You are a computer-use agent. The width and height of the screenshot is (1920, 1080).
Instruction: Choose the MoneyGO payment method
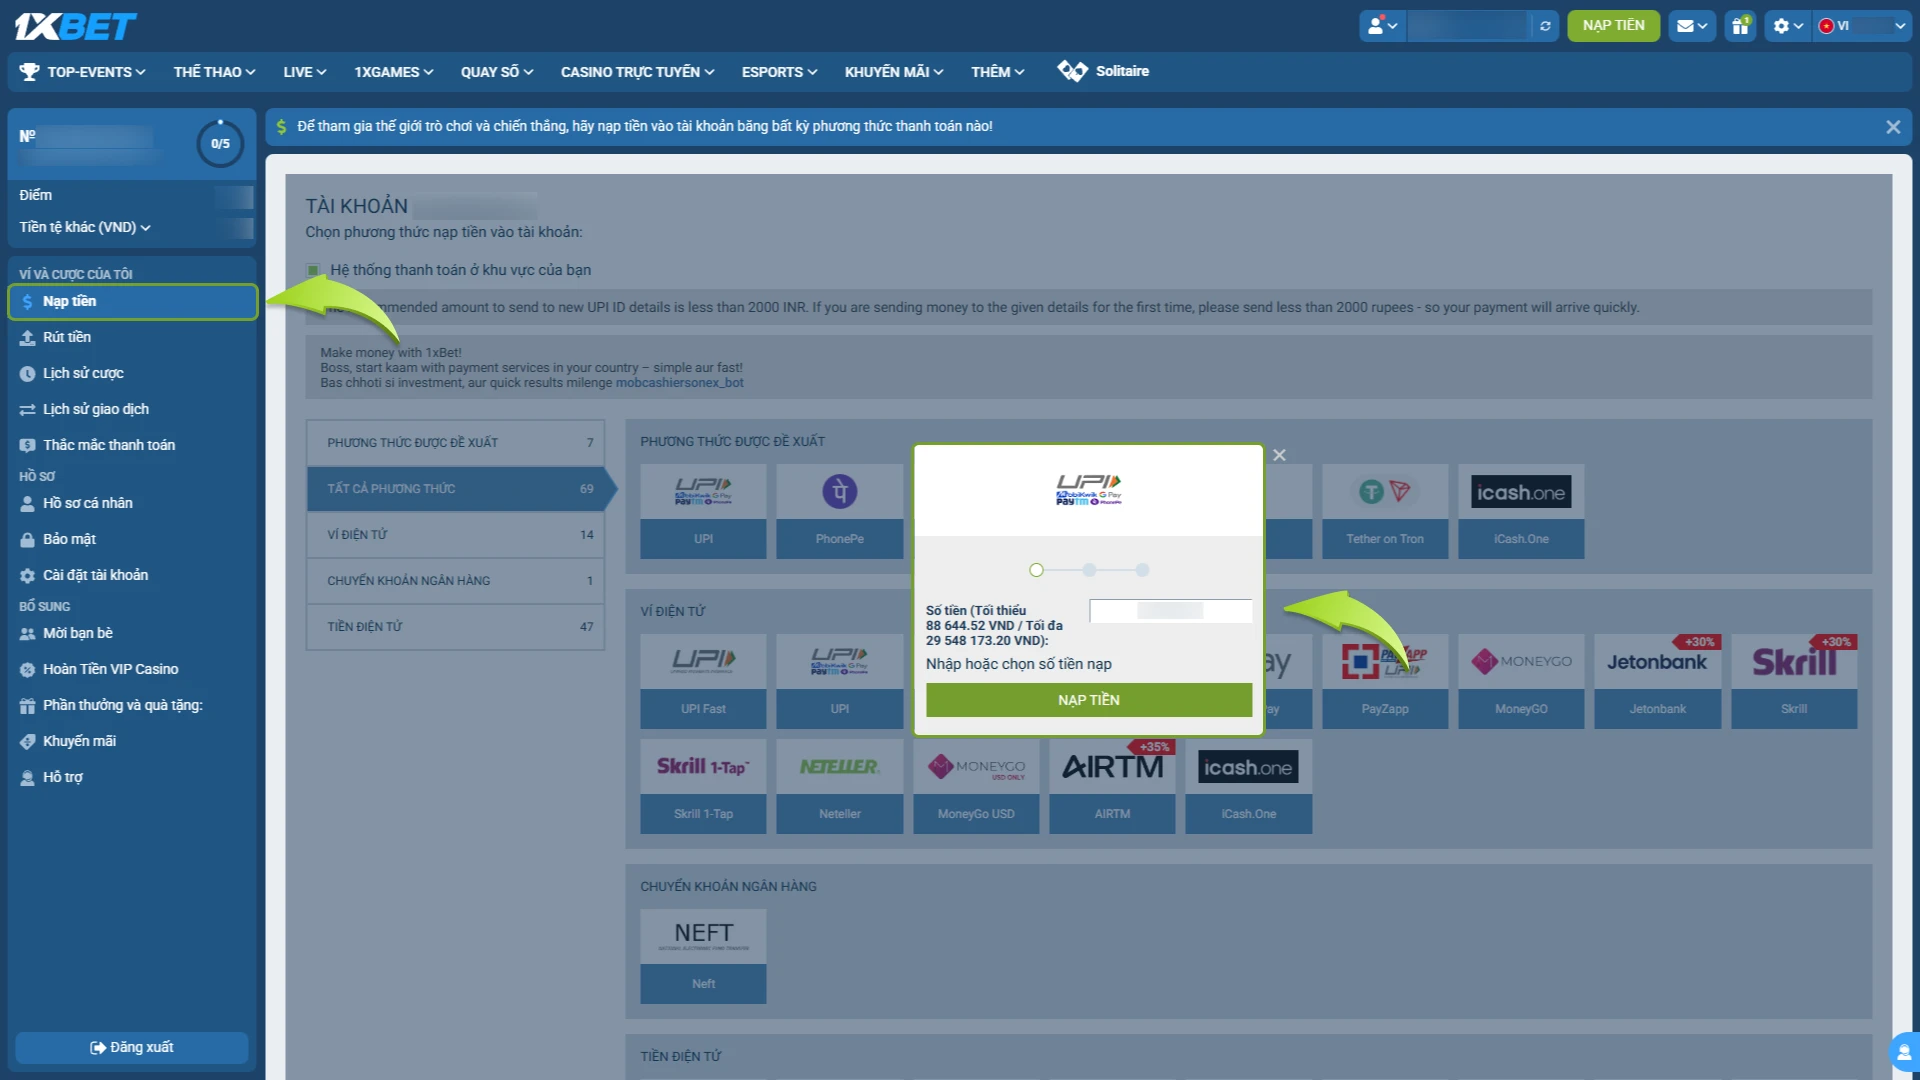point(1521,681)
